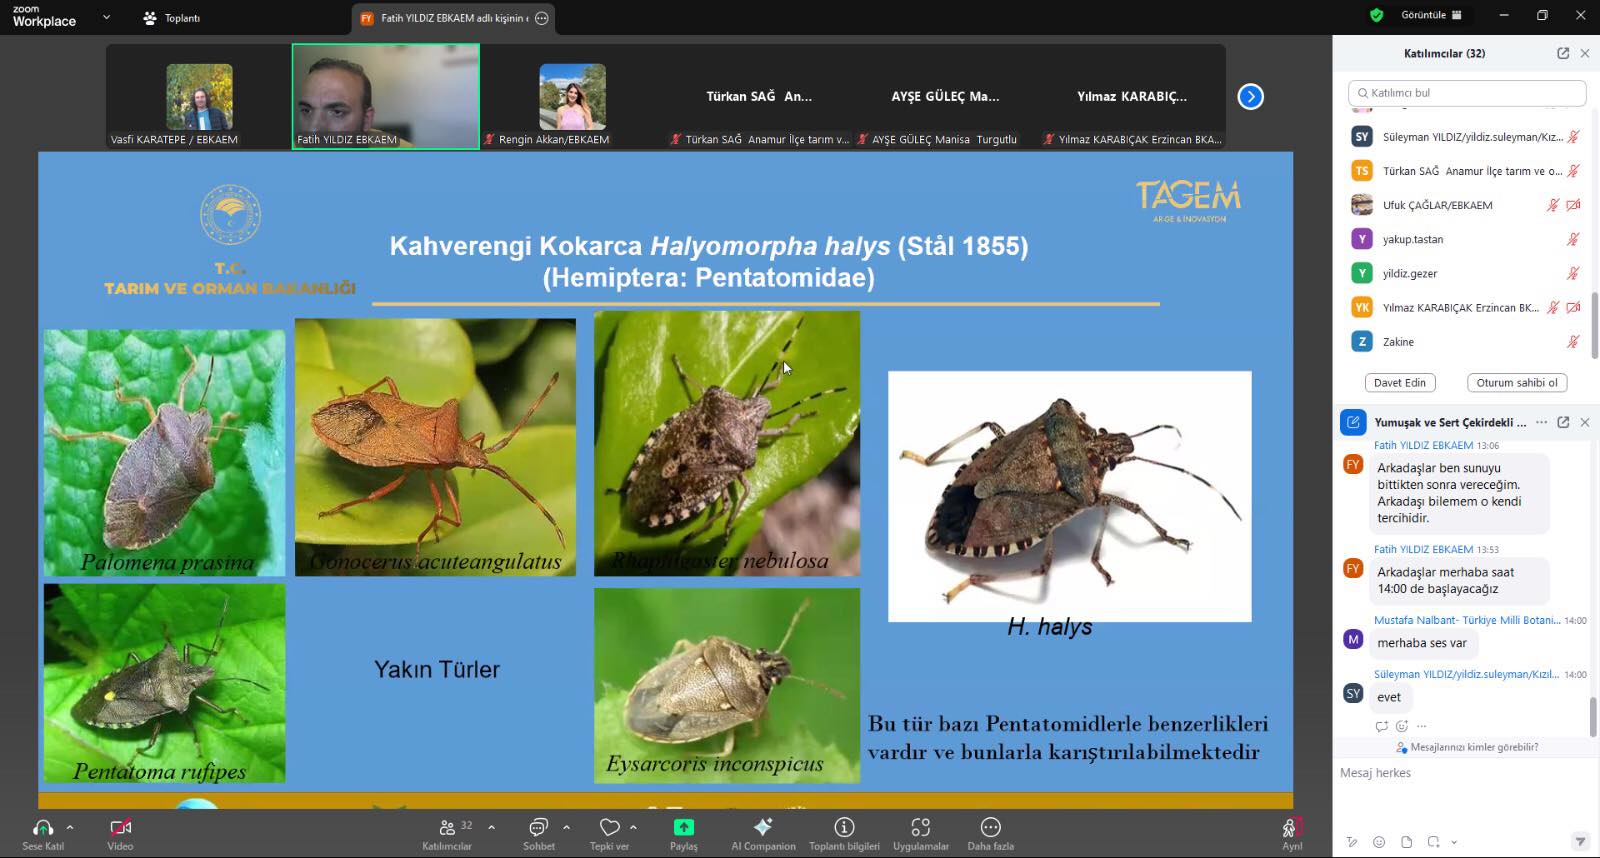Toggle the Video camera on
The image size is (1600, 858).
(120, 828)
